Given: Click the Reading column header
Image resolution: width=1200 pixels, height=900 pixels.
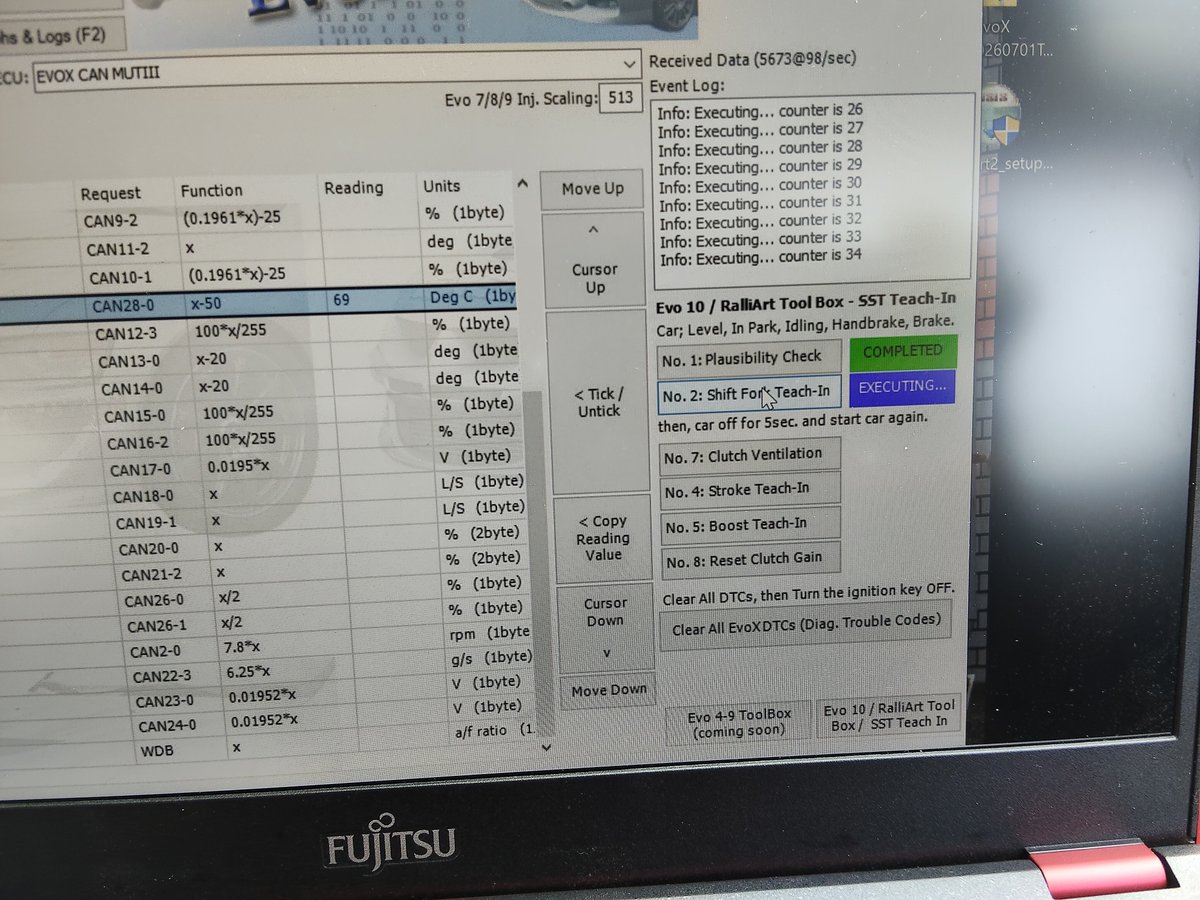Looking at the screenshot, I should point(353,187).
